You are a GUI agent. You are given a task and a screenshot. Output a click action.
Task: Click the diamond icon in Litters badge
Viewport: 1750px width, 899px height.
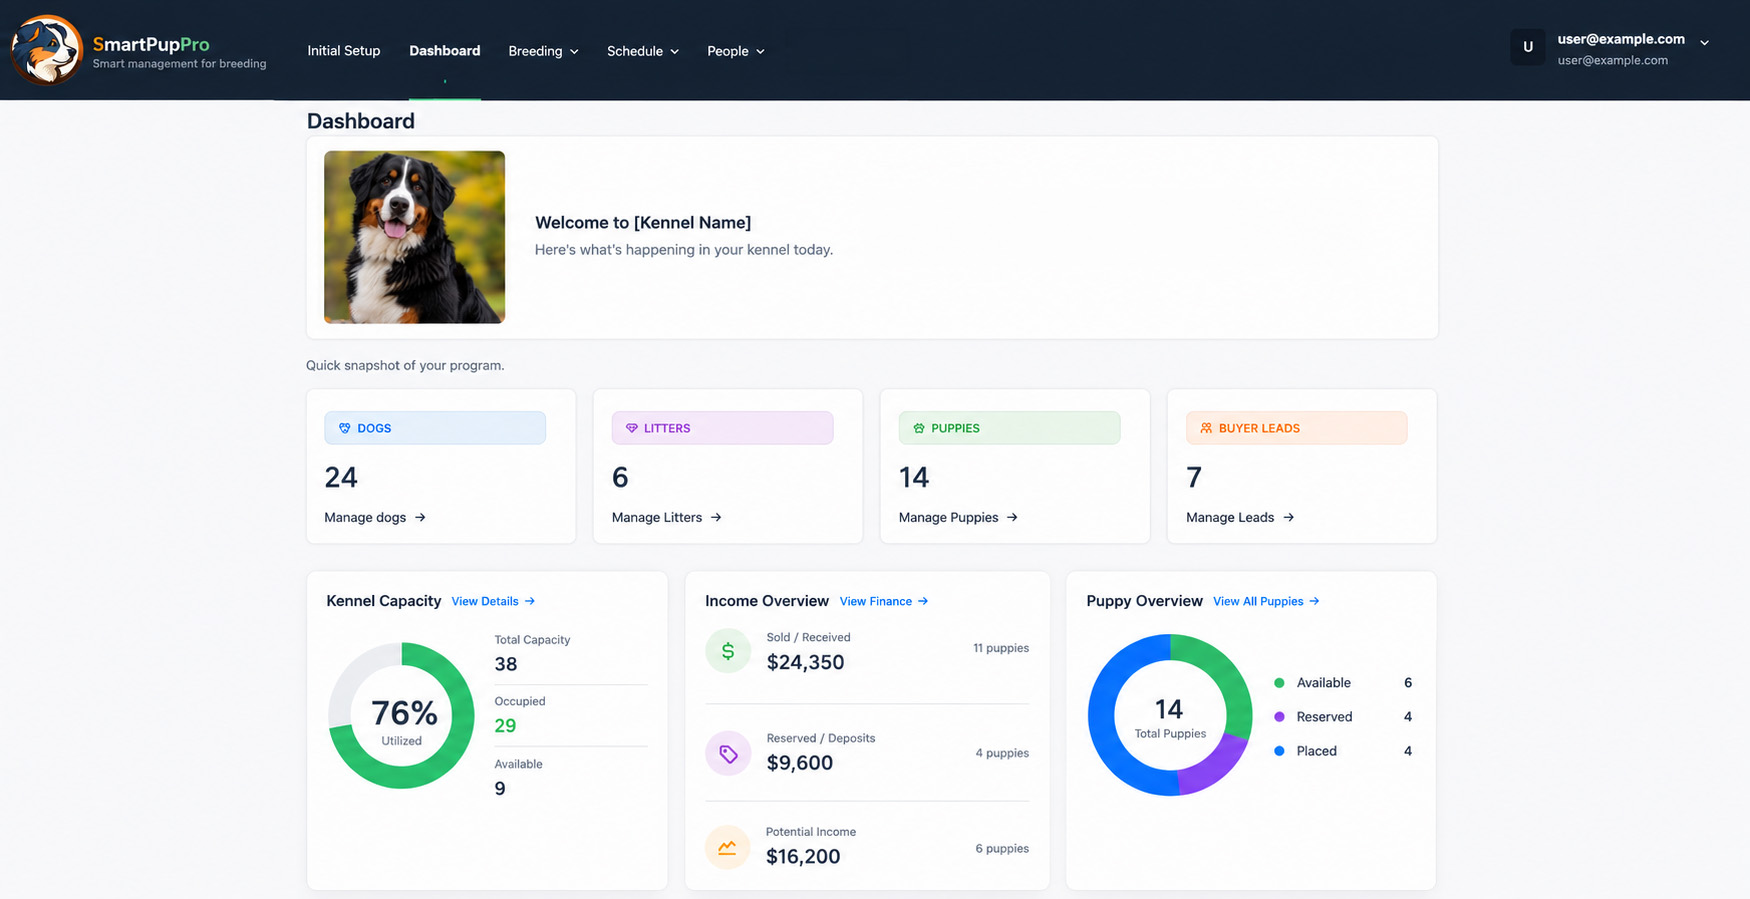(x=632, y=428)
